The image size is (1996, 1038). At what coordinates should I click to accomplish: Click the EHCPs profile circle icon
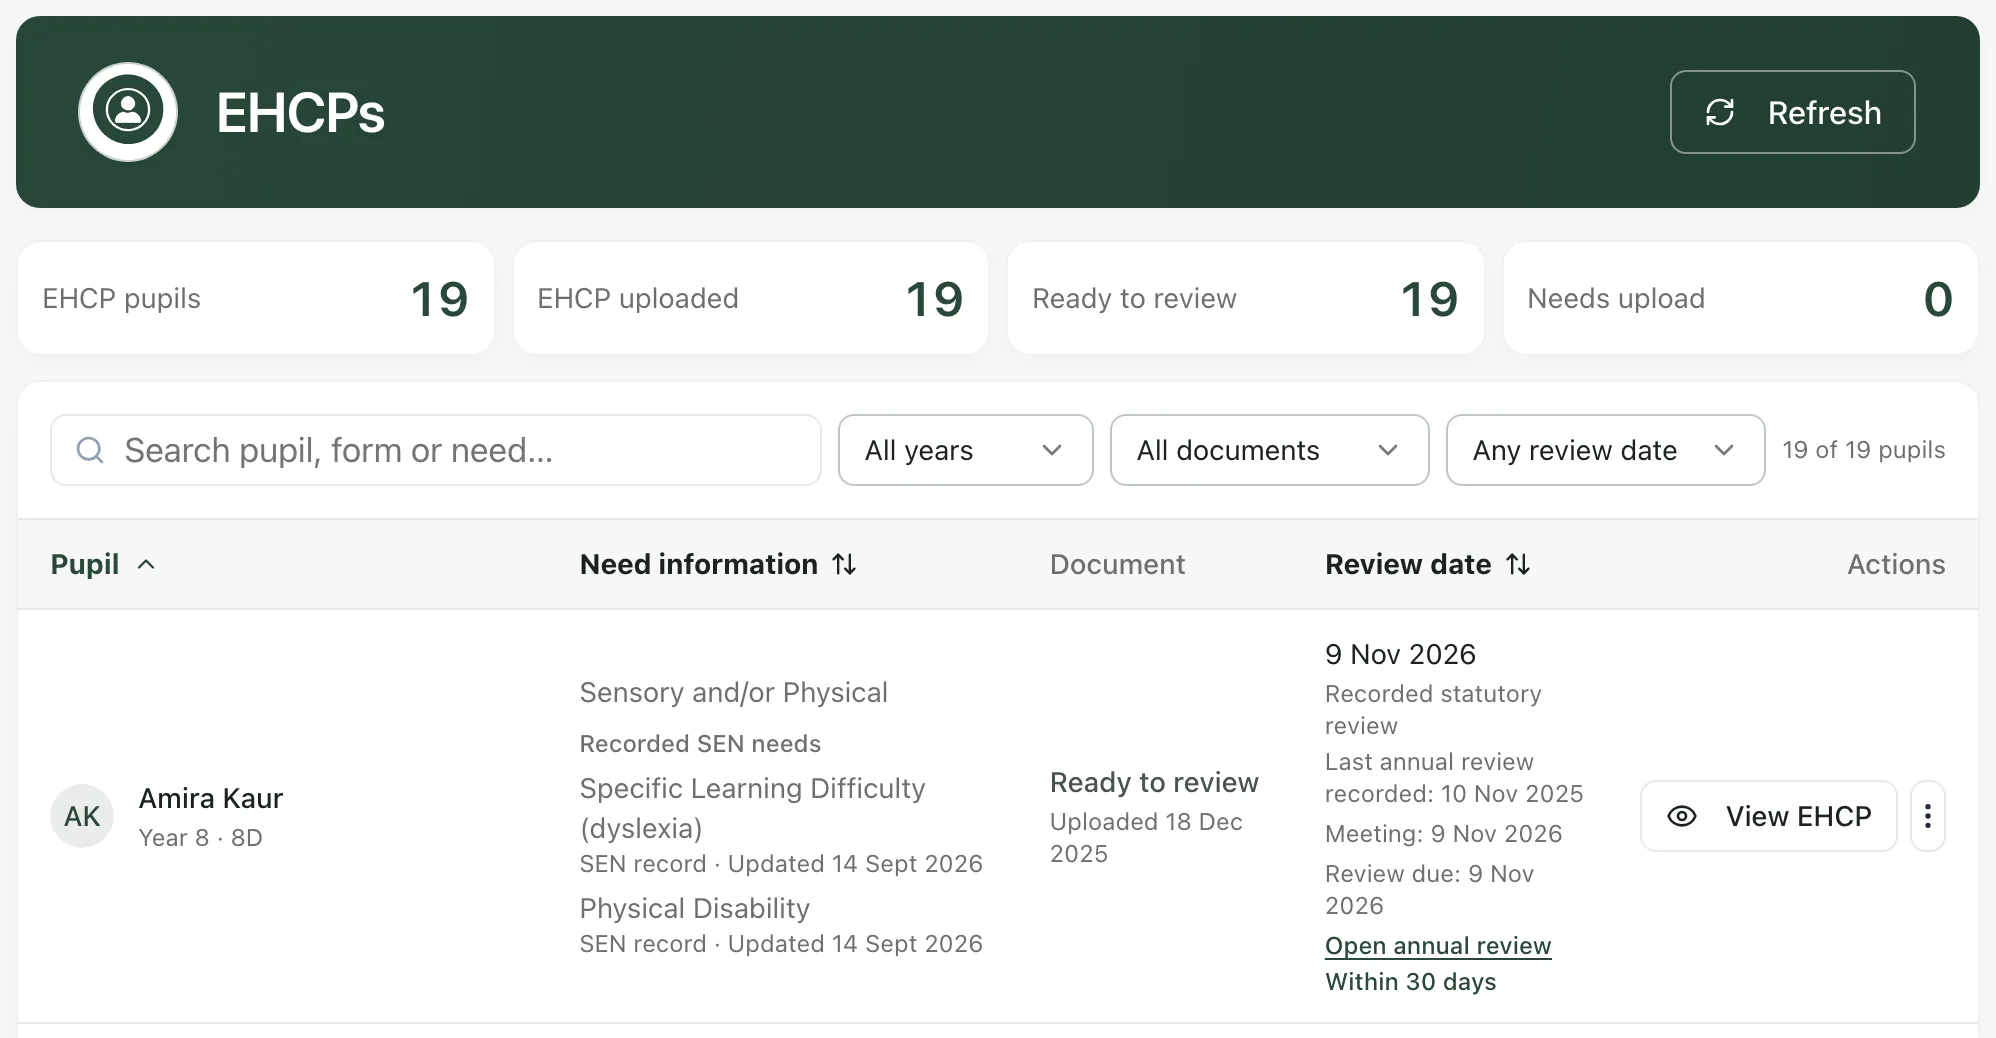pyautogui.click(x=128, y=112)
